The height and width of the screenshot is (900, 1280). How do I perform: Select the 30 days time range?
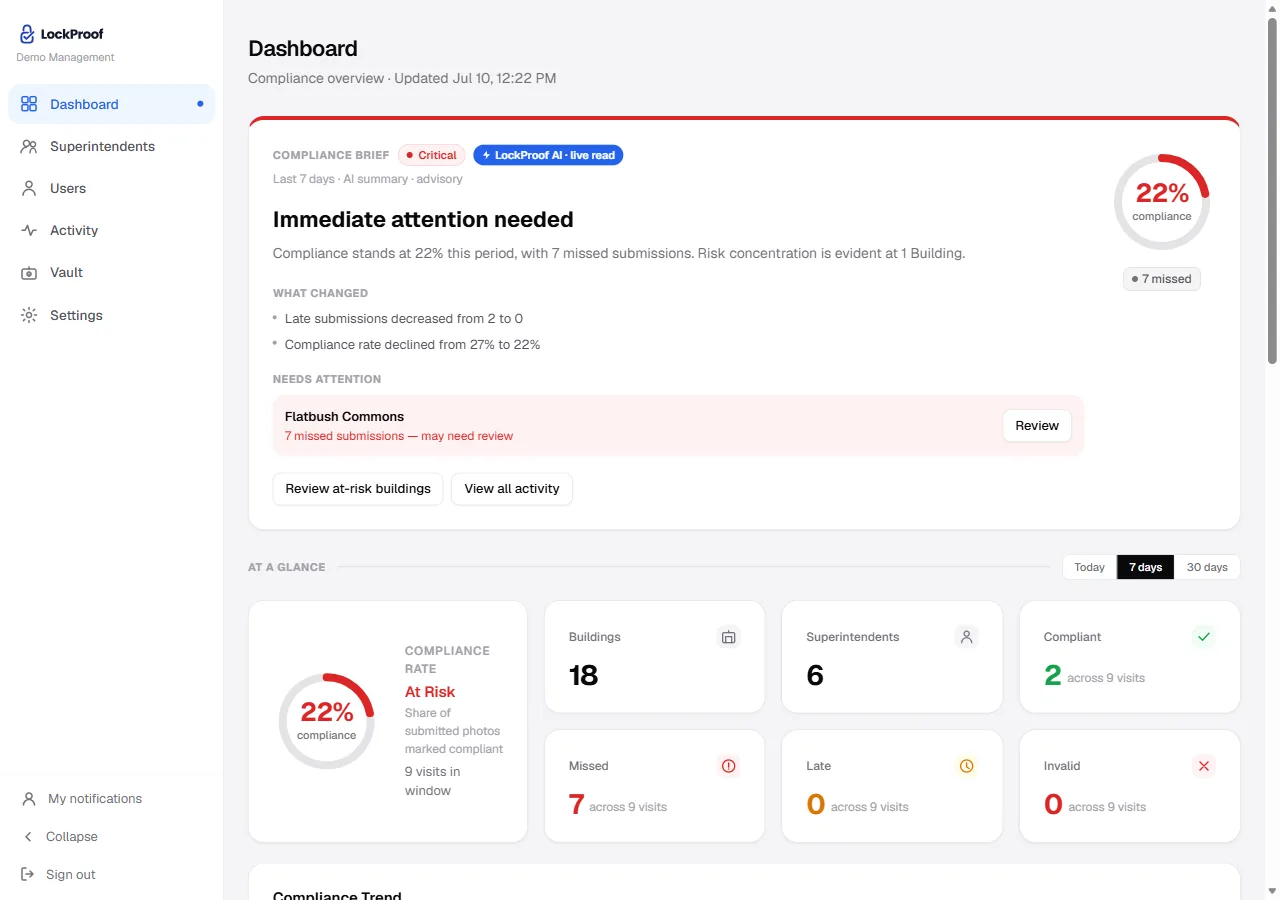(x=1207, y=567)
